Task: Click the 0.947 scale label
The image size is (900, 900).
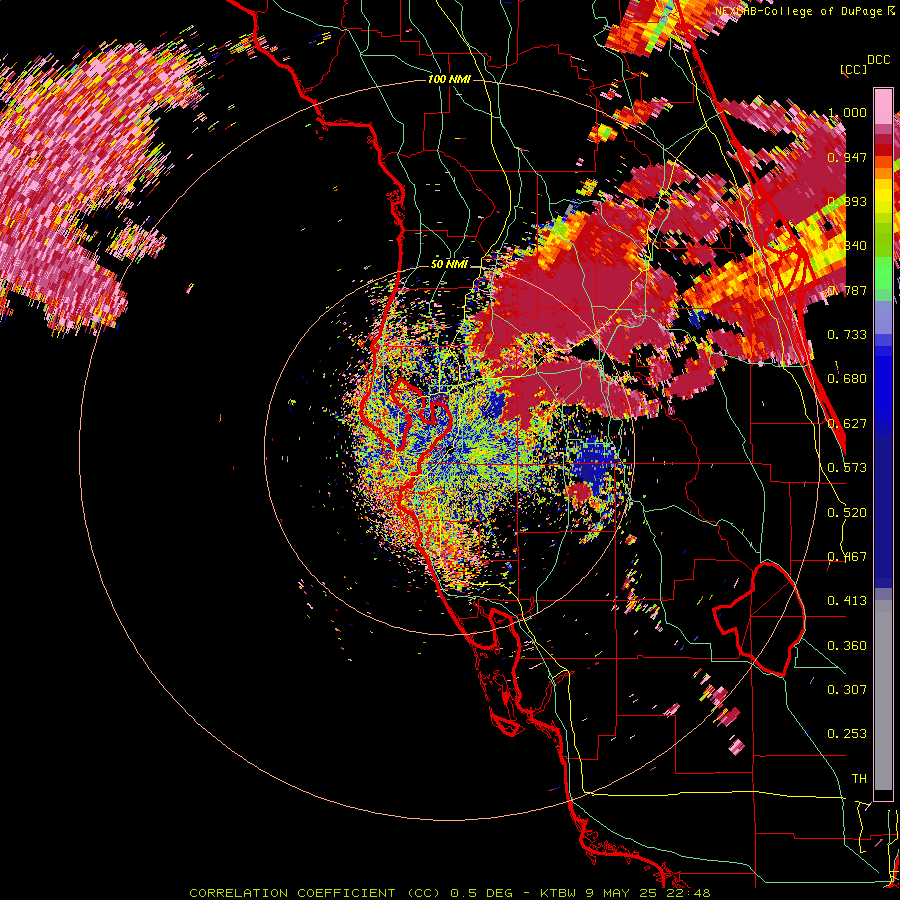Action: click(847, 157)
